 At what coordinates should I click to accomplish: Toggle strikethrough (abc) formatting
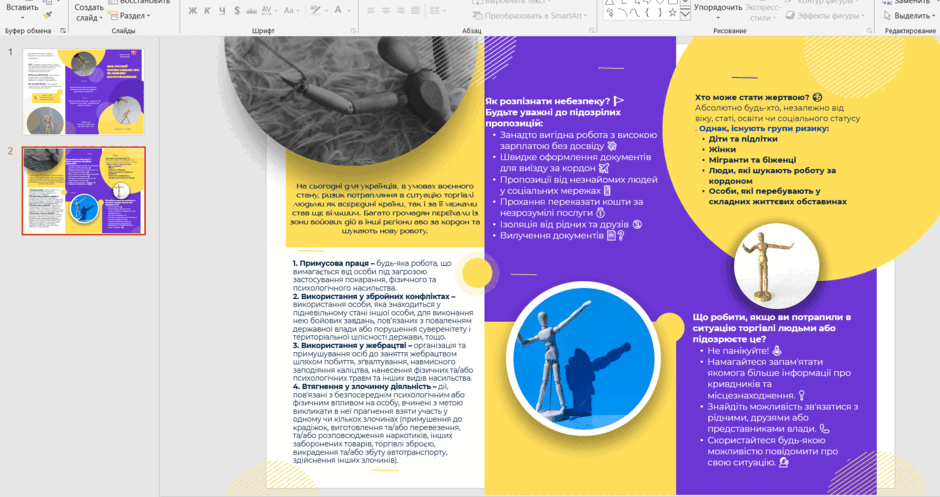coord(251,11)
